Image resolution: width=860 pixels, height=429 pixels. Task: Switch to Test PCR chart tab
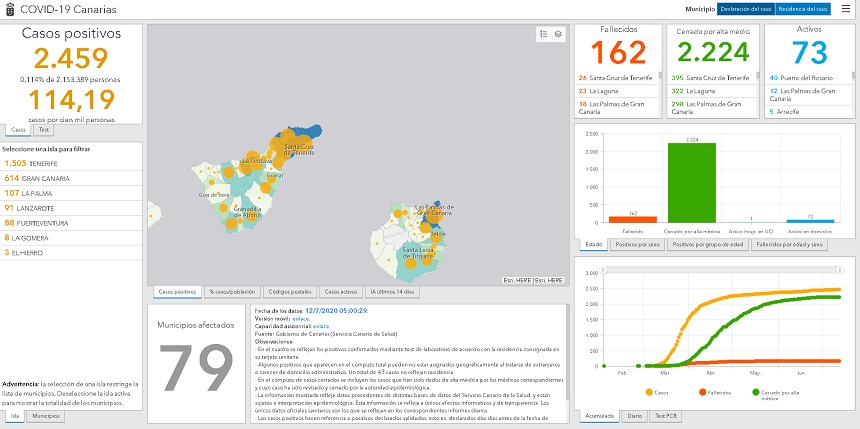[x=662, y=415]
